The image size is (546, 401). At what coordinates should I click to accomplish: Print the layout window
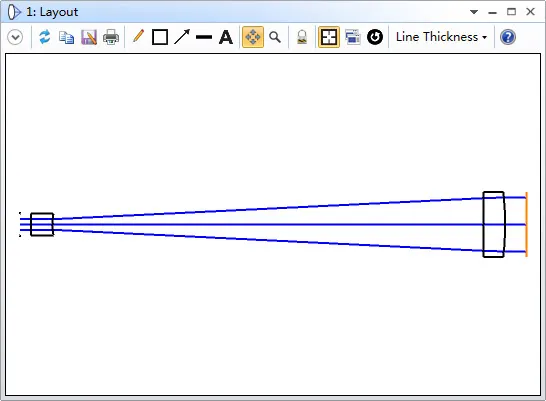tap(111, 37)
